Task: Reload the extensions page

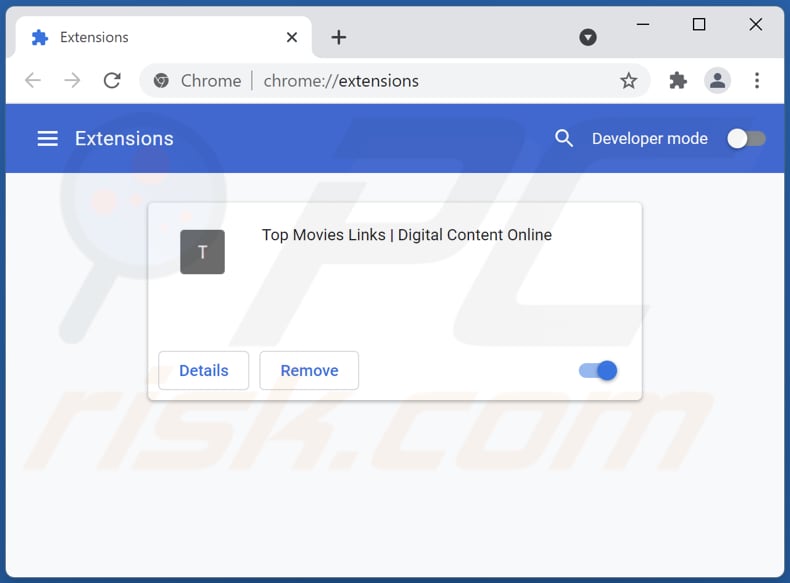Action: point(112,80)
